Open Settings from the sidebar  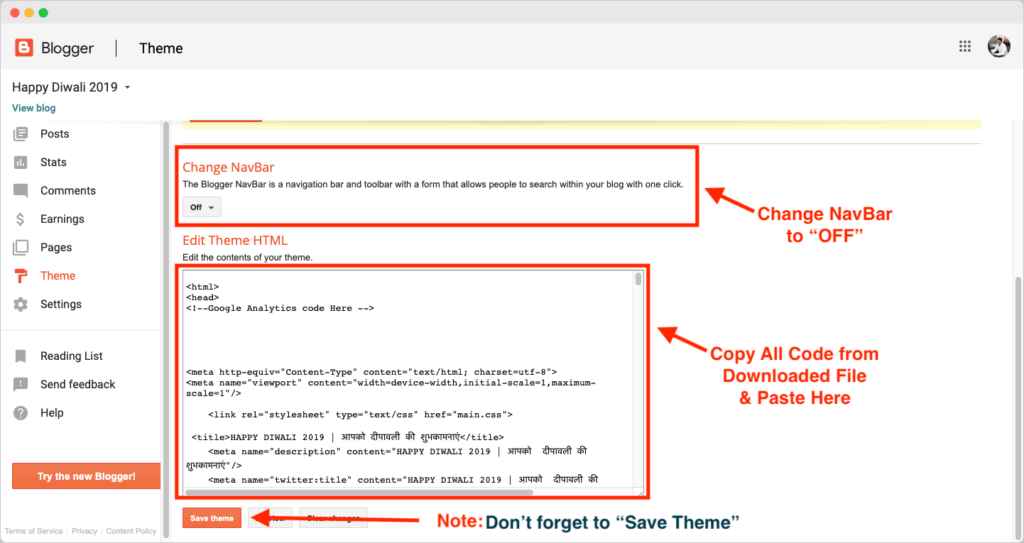(x=61, y=304)
